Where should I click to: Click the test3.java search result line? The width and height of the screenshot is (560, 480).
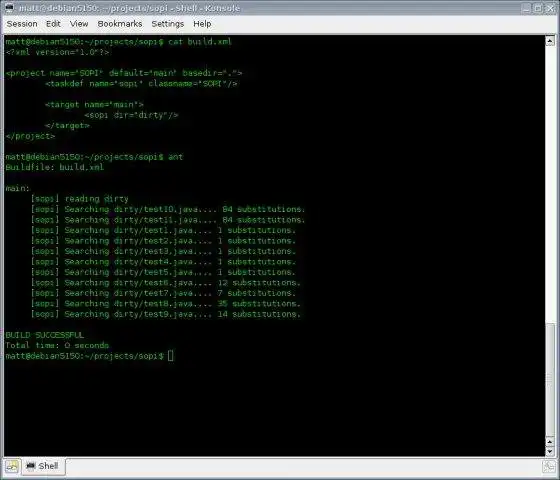click(x=163, y=251)
